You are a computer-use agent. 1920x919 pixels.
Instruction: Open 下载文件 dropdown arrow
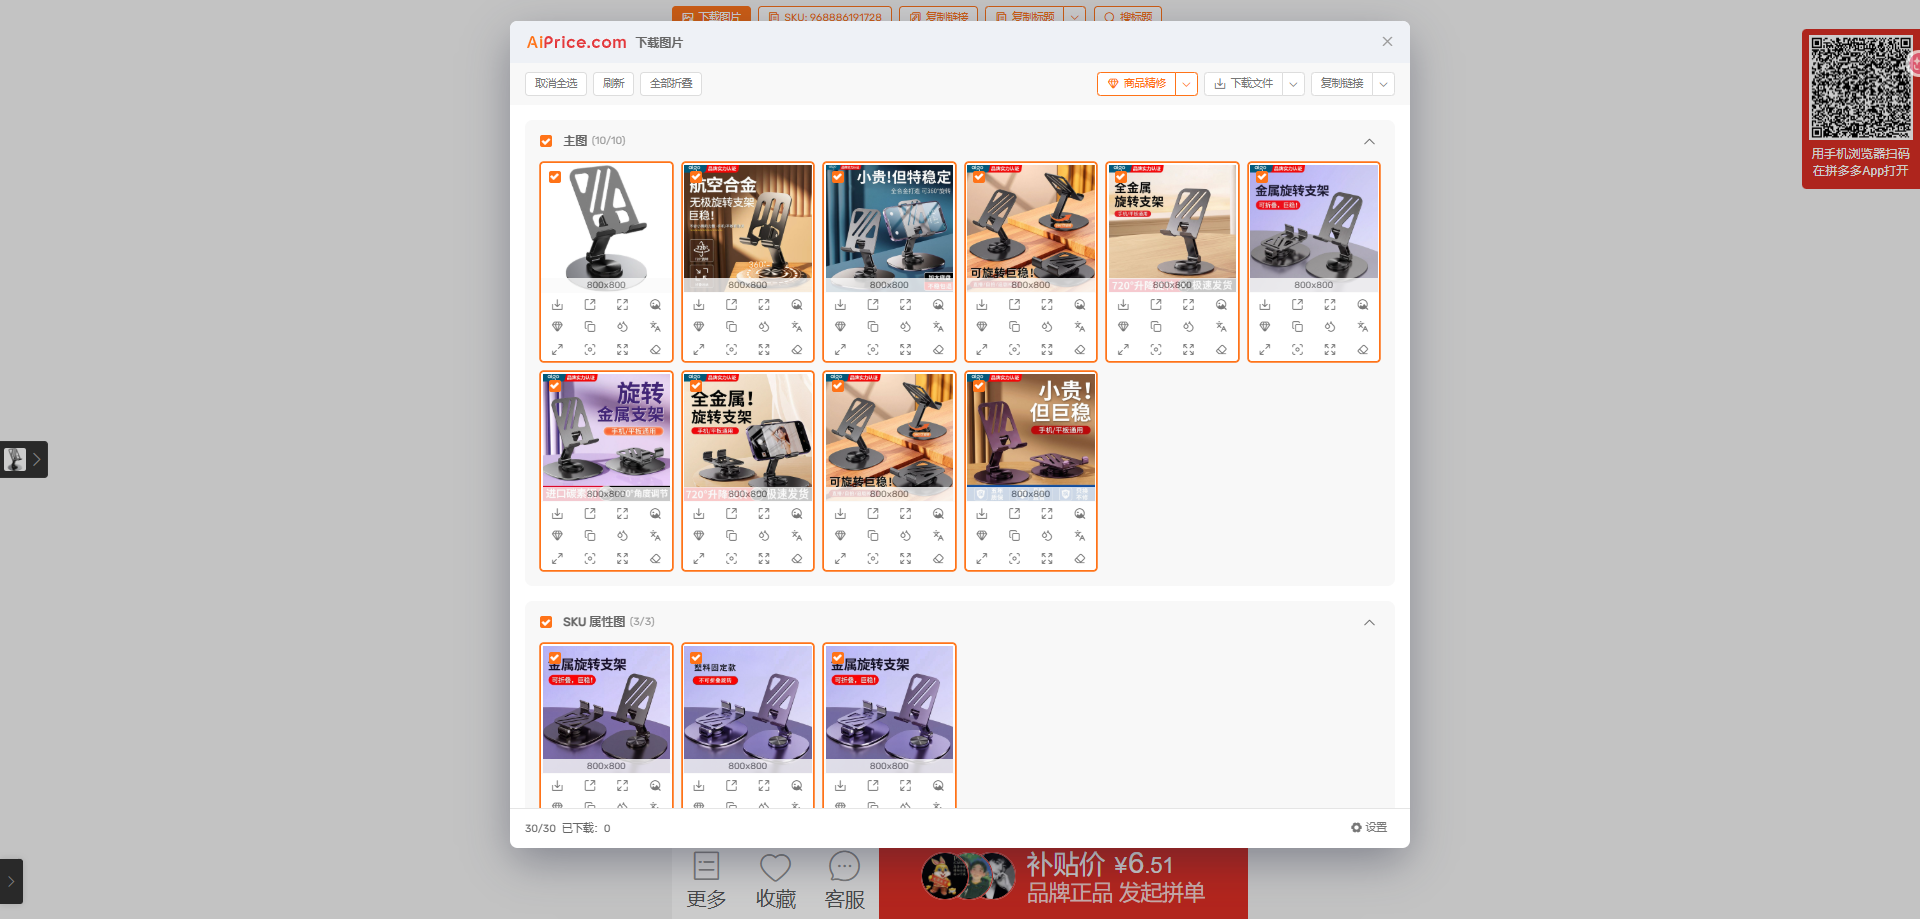click(x=1294, y=84)
